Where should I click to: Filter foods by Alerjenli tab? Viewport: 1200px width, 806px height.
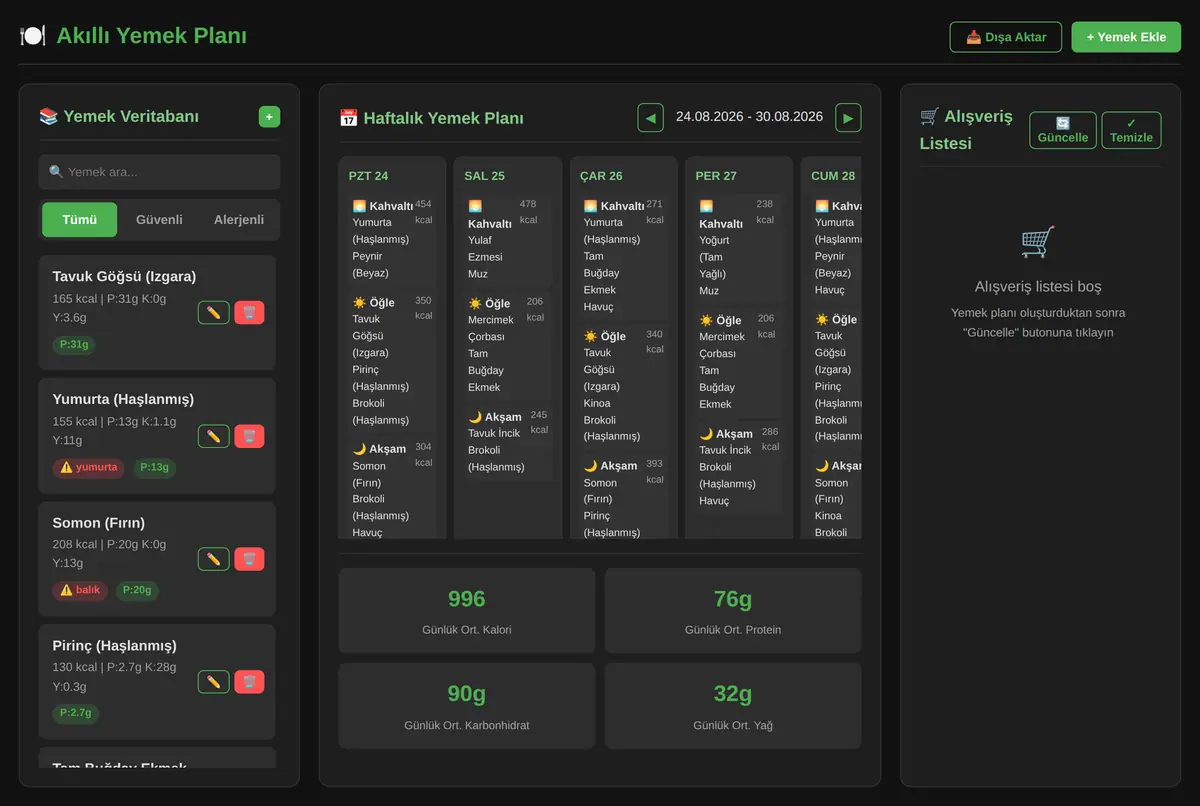click(239, 219)
